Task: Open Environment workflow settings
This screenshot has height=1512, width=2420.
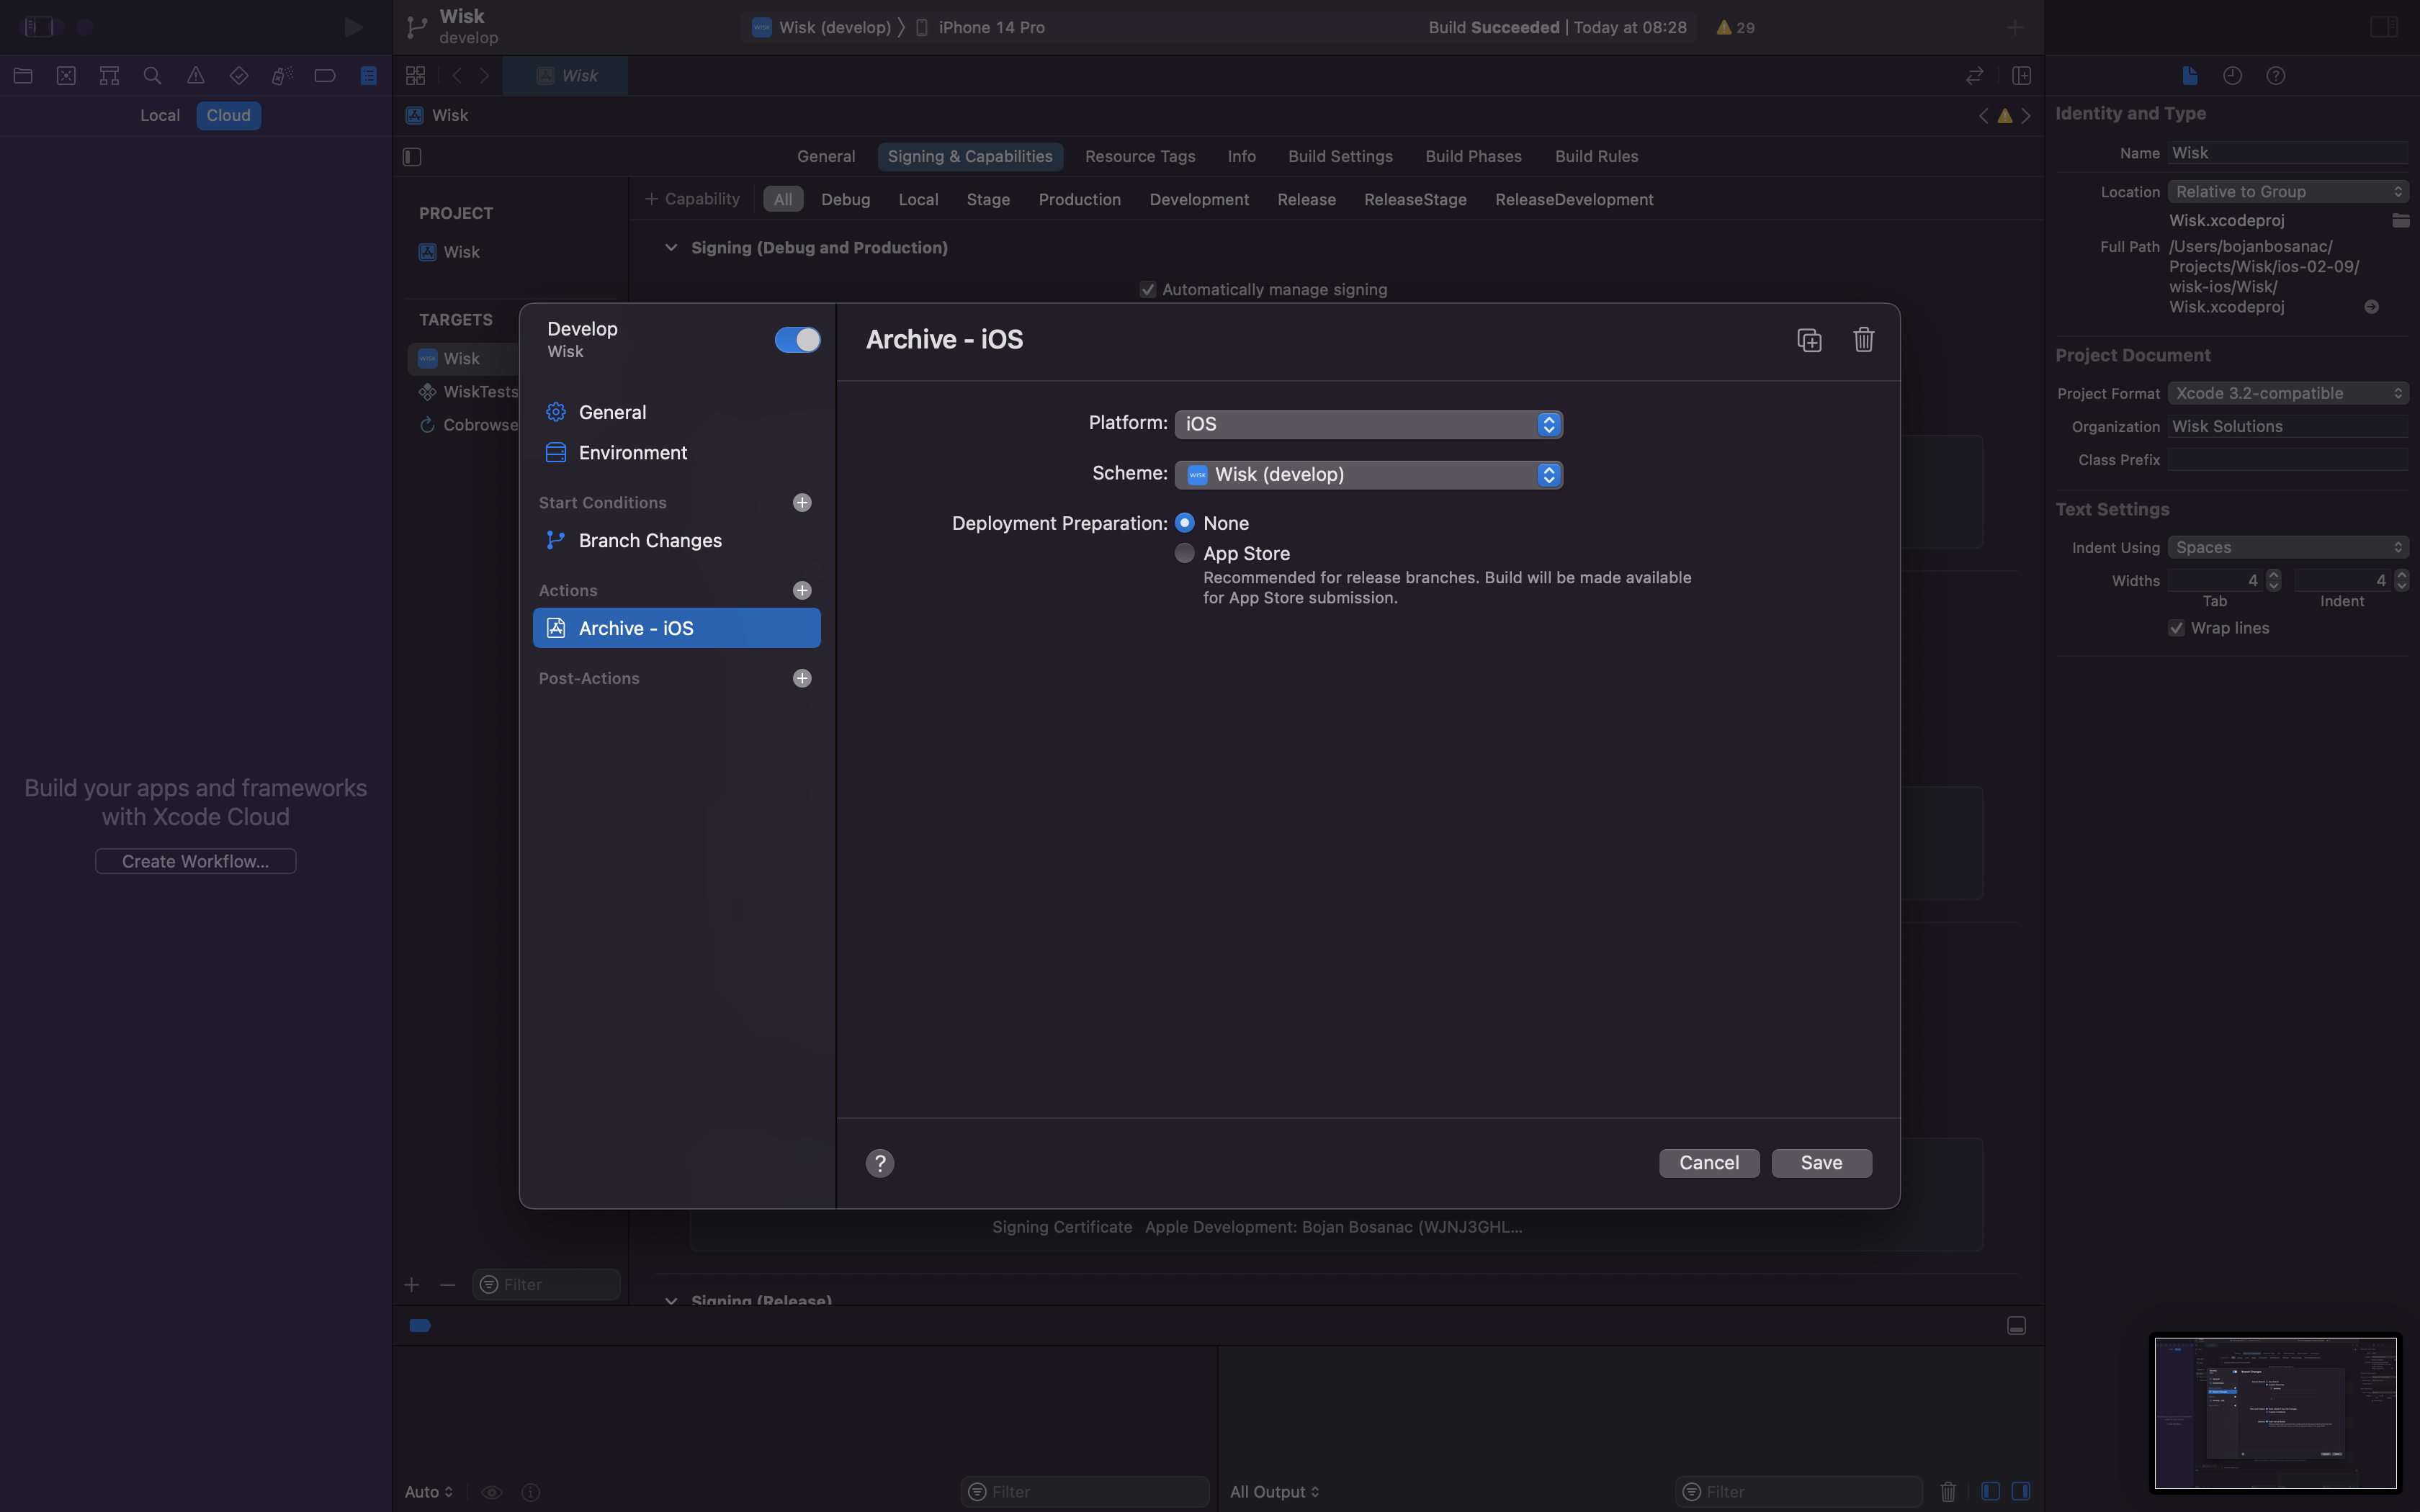Action: click(677, 453)
